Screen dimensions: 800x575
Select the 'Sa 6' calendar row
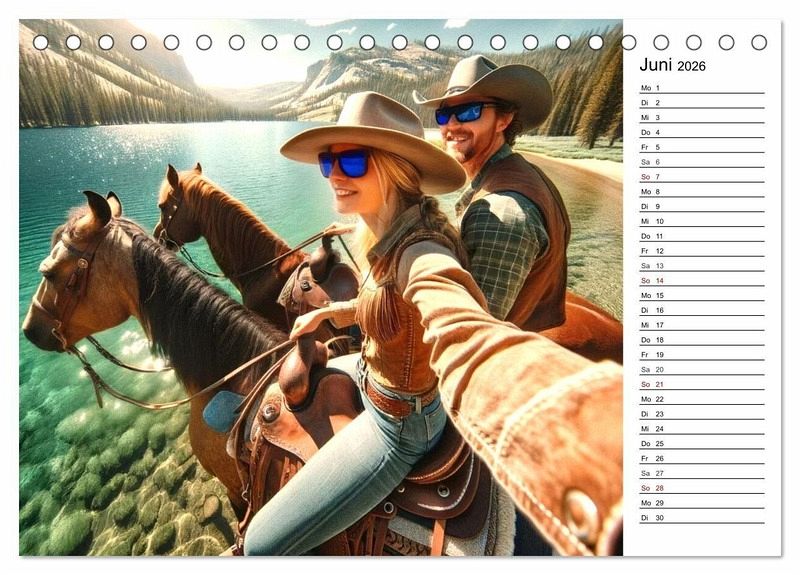702,162
